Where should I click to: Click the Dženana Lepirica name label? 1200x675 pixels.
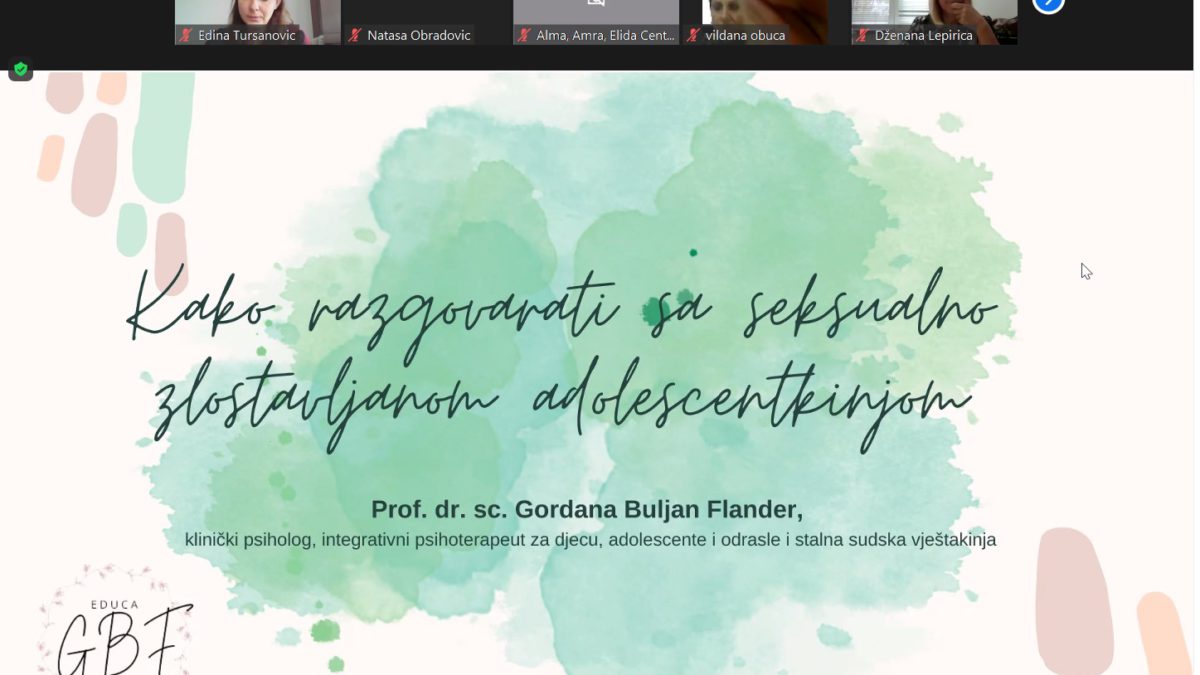923,36
